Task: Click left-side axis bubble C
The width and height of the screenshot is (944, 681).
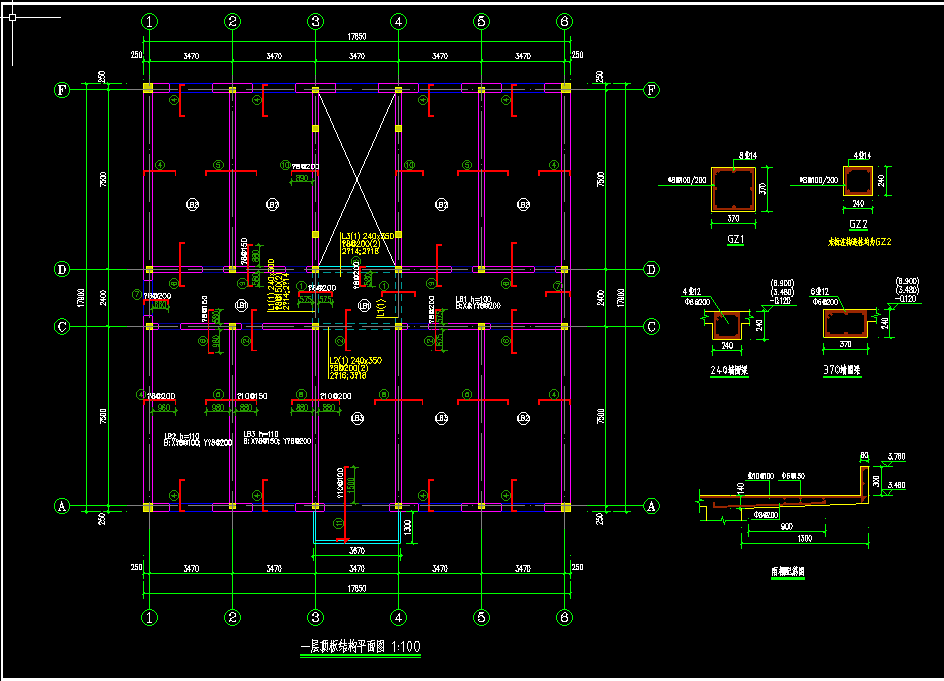Action: (x=62, y=327)
